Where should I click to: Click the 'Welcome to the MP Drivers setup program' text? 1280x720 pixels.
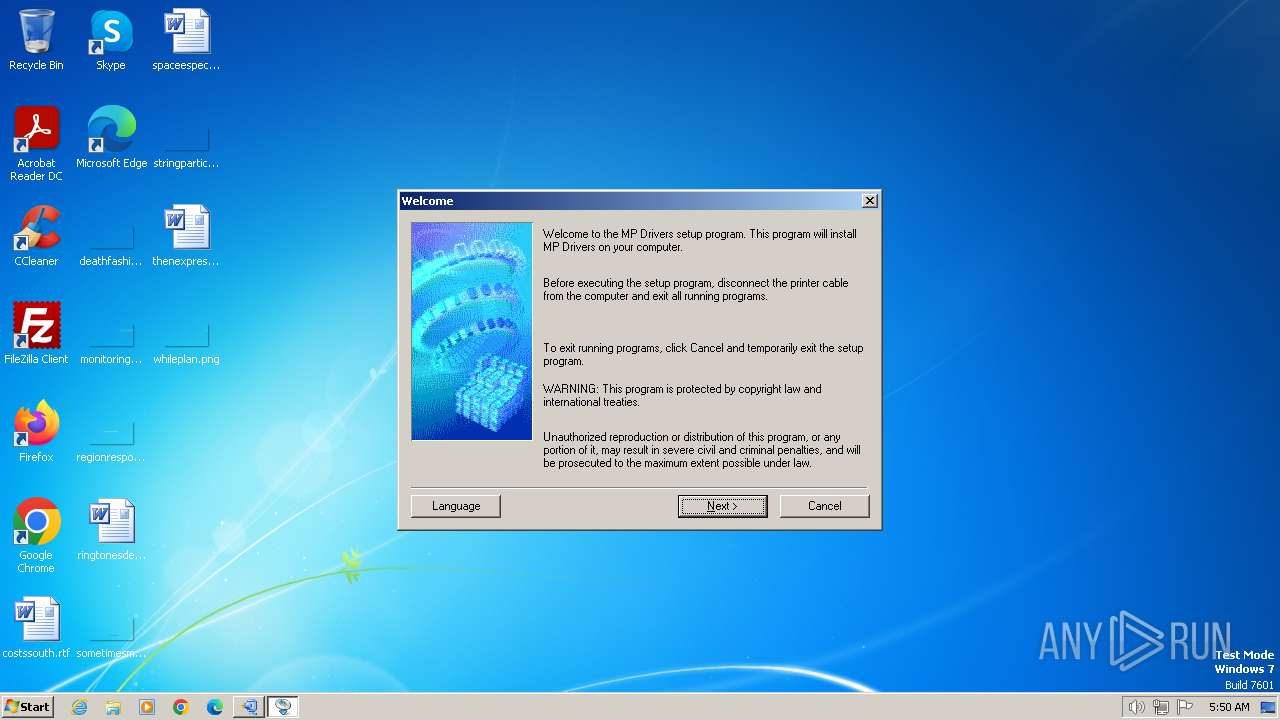(x=700, y=240)
